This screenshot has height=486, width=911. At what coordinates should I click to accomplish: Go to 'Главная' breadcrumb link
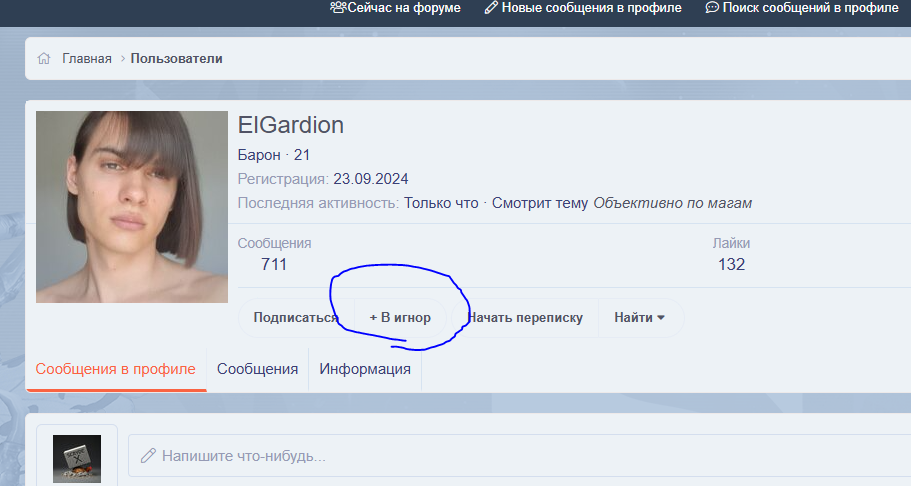point(86,59)
